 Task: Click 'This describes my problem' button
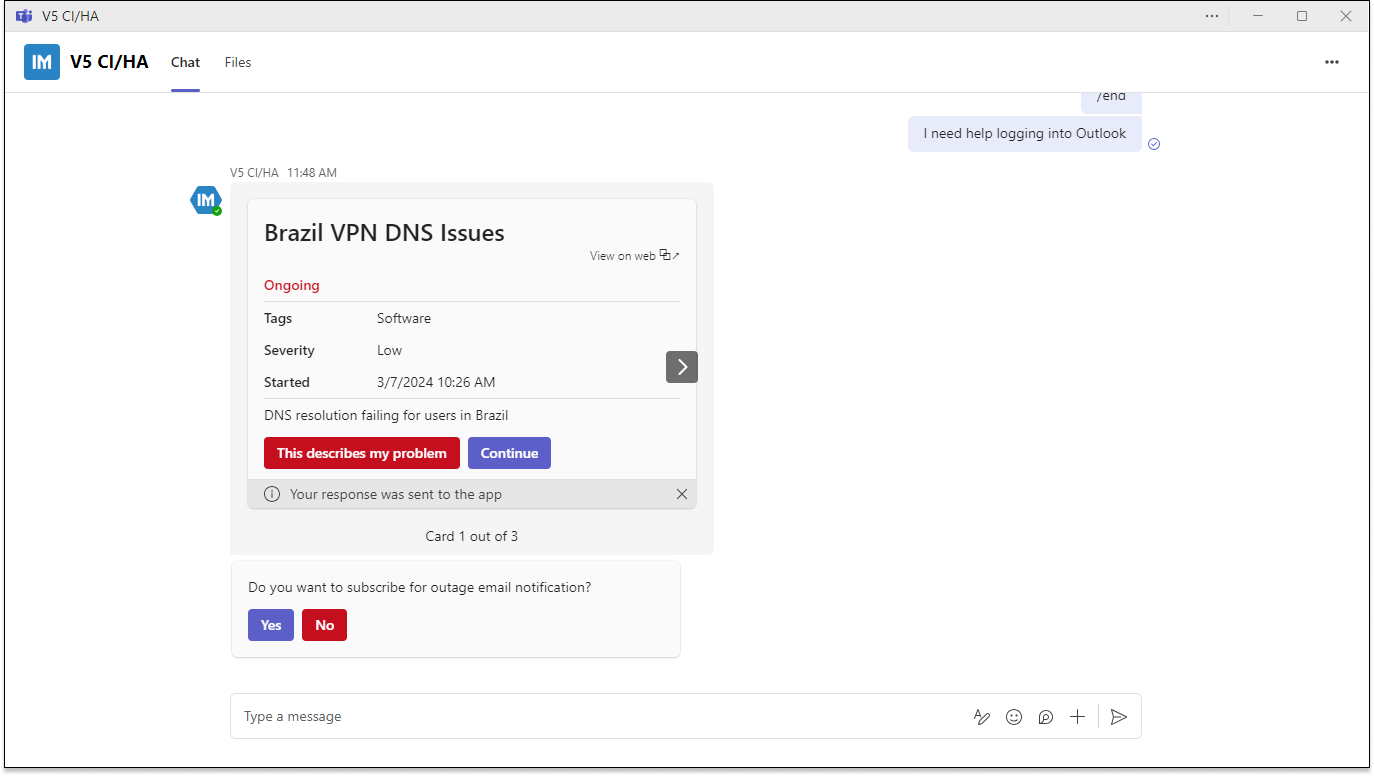point(362,453)
